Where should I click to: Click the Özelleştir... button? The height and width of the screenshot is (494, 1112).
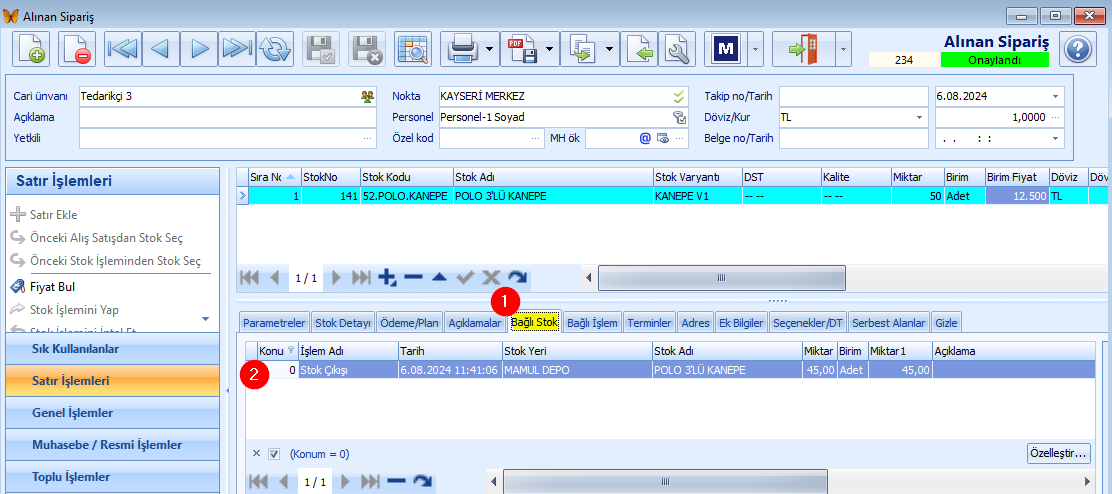click(x=1059, y=452)
